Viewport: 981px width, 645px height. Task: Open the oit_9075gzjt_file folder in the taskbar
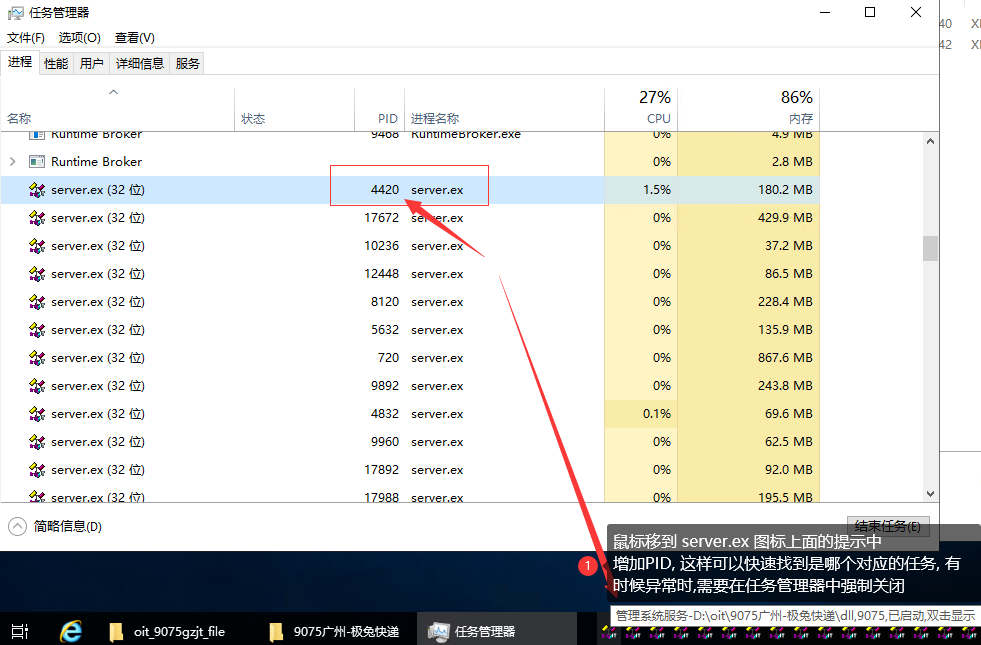[x=168, y=631]
